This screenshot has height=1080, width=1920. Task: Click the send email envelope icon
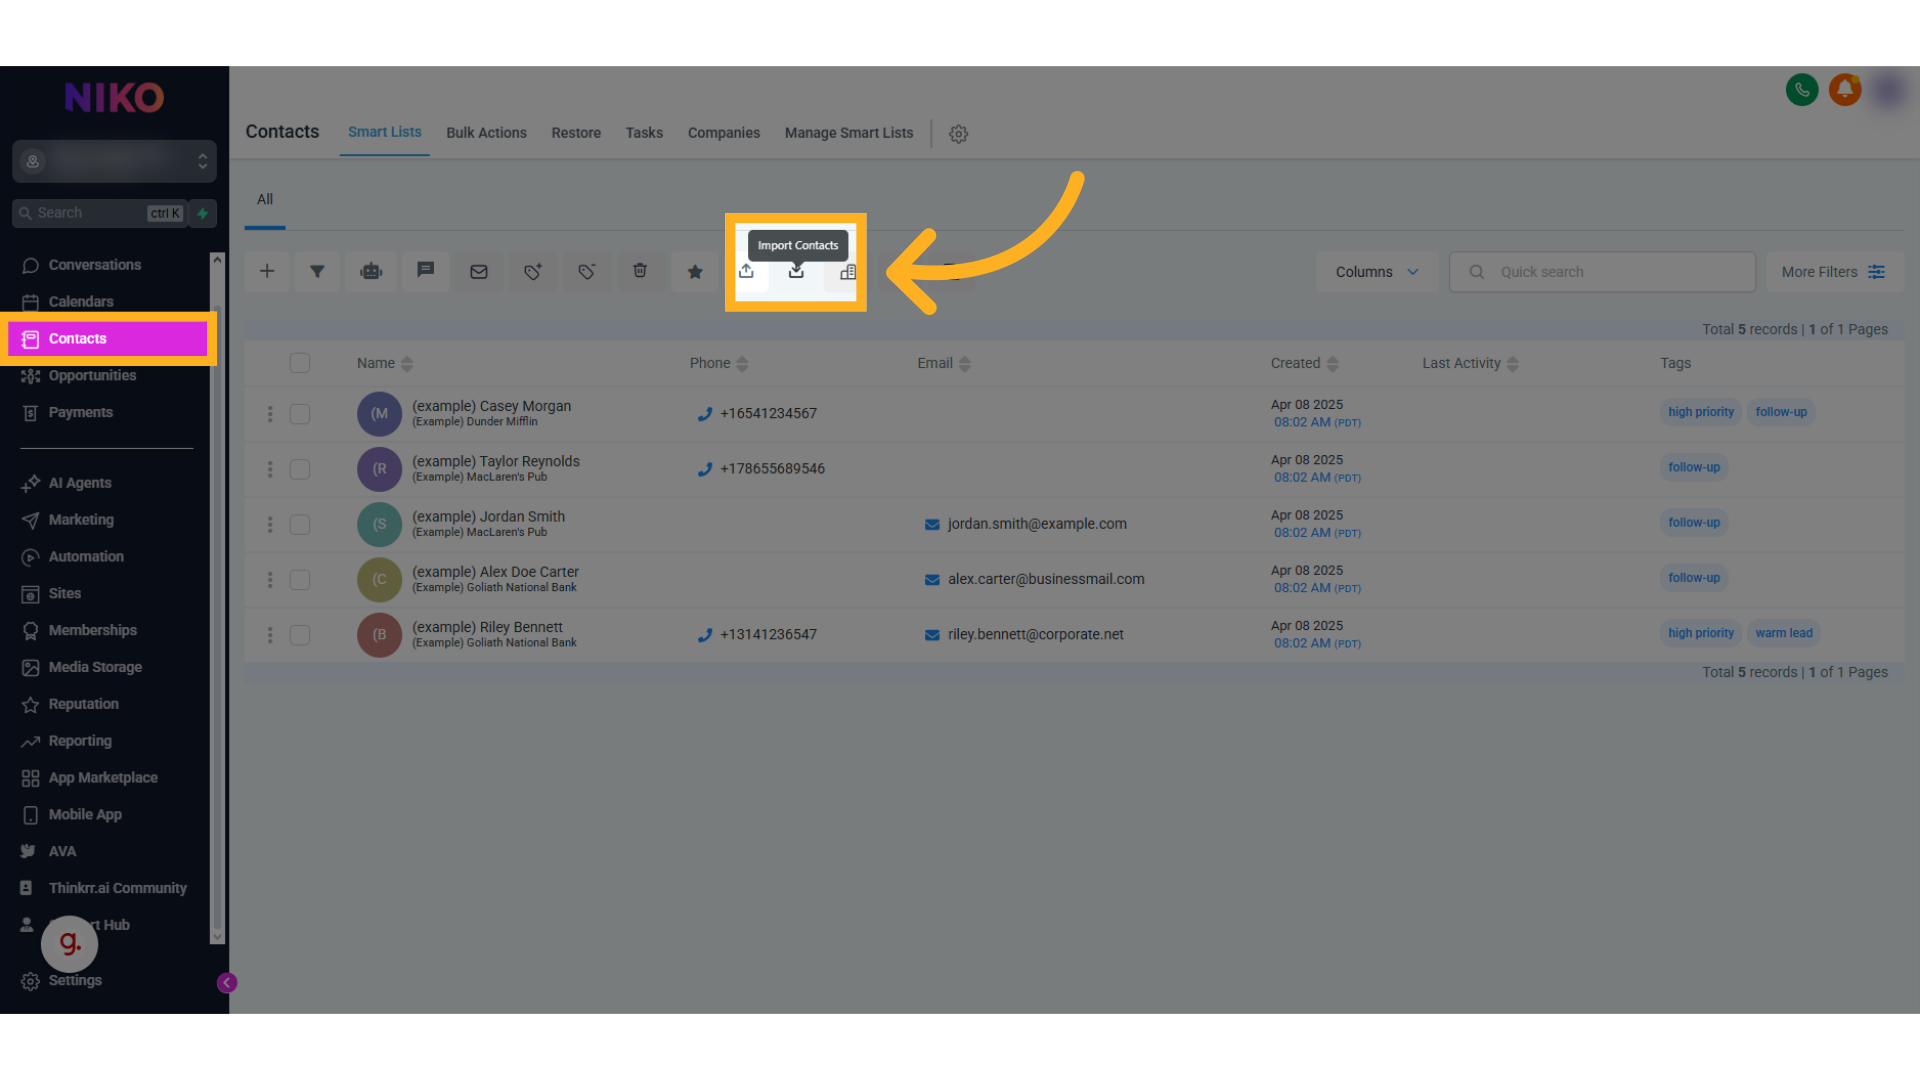[479, 272]
